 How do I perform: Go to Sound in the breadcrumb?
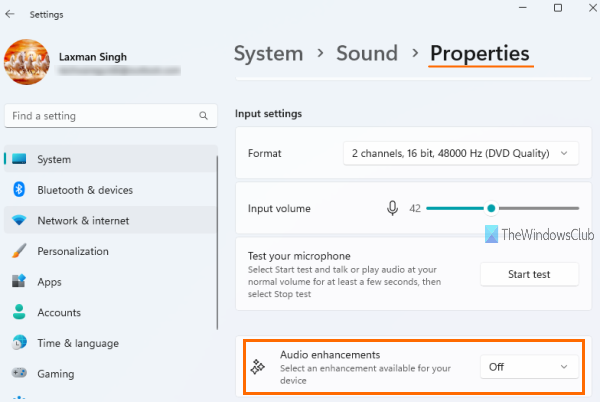366,54
